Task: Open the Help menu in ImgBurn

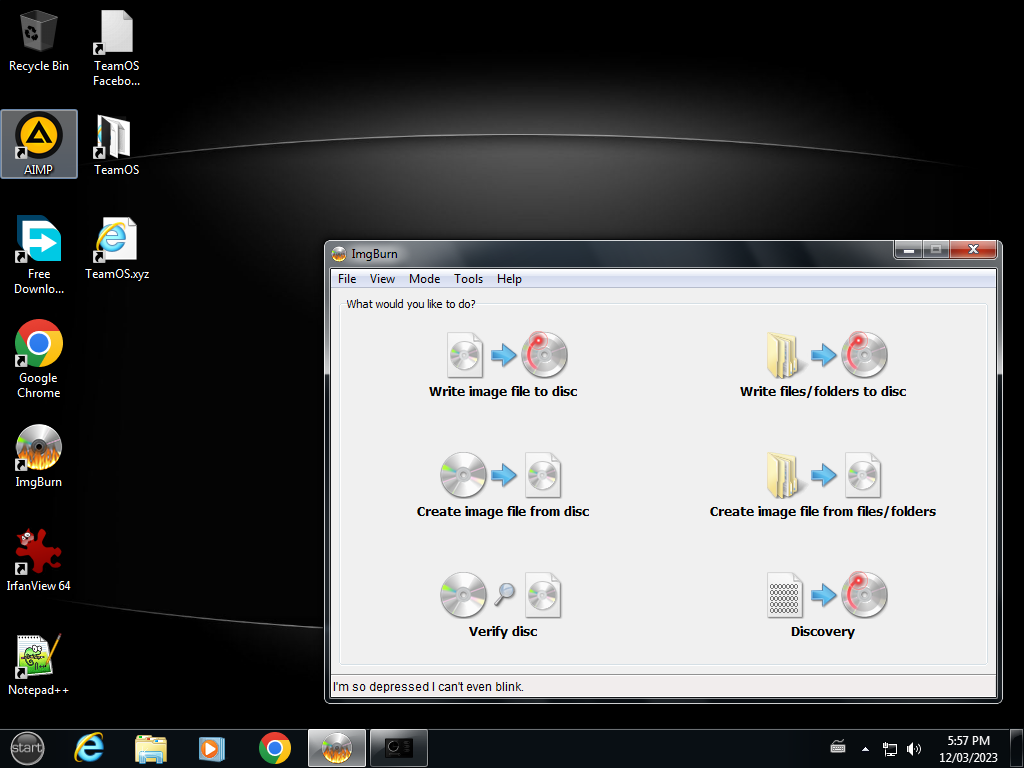Action: tap(509, 279)
